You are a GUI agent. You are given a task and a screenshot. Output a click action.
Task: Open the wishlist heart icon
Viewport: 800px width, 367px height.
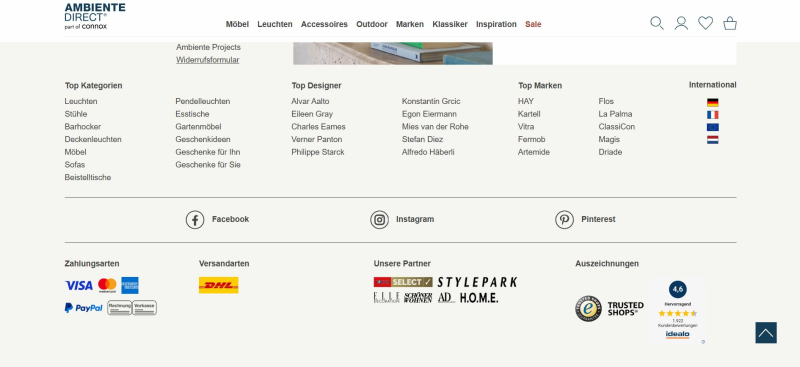coord(706,23)
